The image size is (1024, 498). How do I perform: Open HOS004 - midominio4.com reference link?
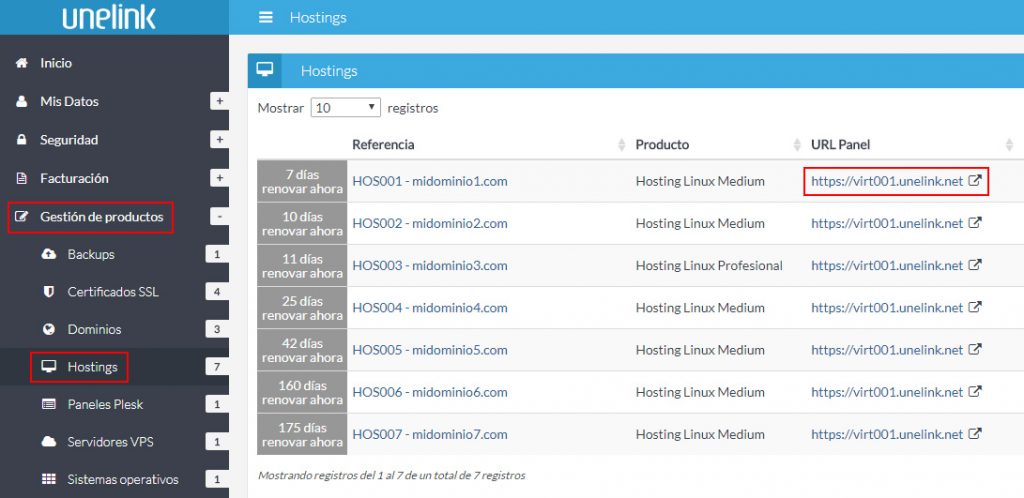pos(430,307)
